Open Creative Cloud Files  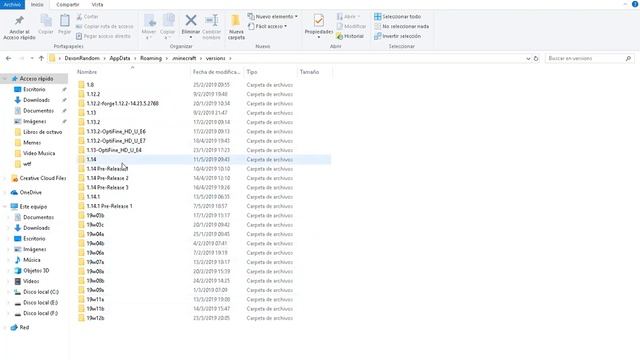[42, 178]
